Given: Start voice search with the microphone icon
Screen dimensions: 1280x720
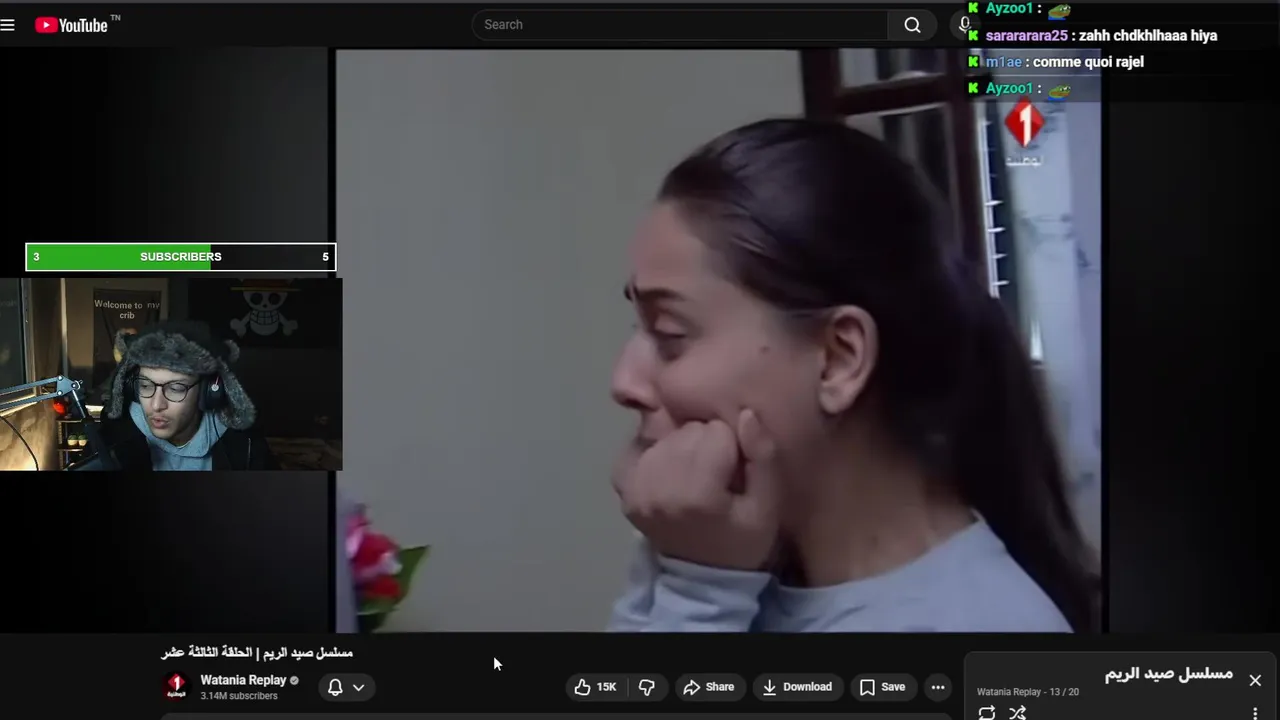Looking at the screenshot, I should tap(963, 25).
